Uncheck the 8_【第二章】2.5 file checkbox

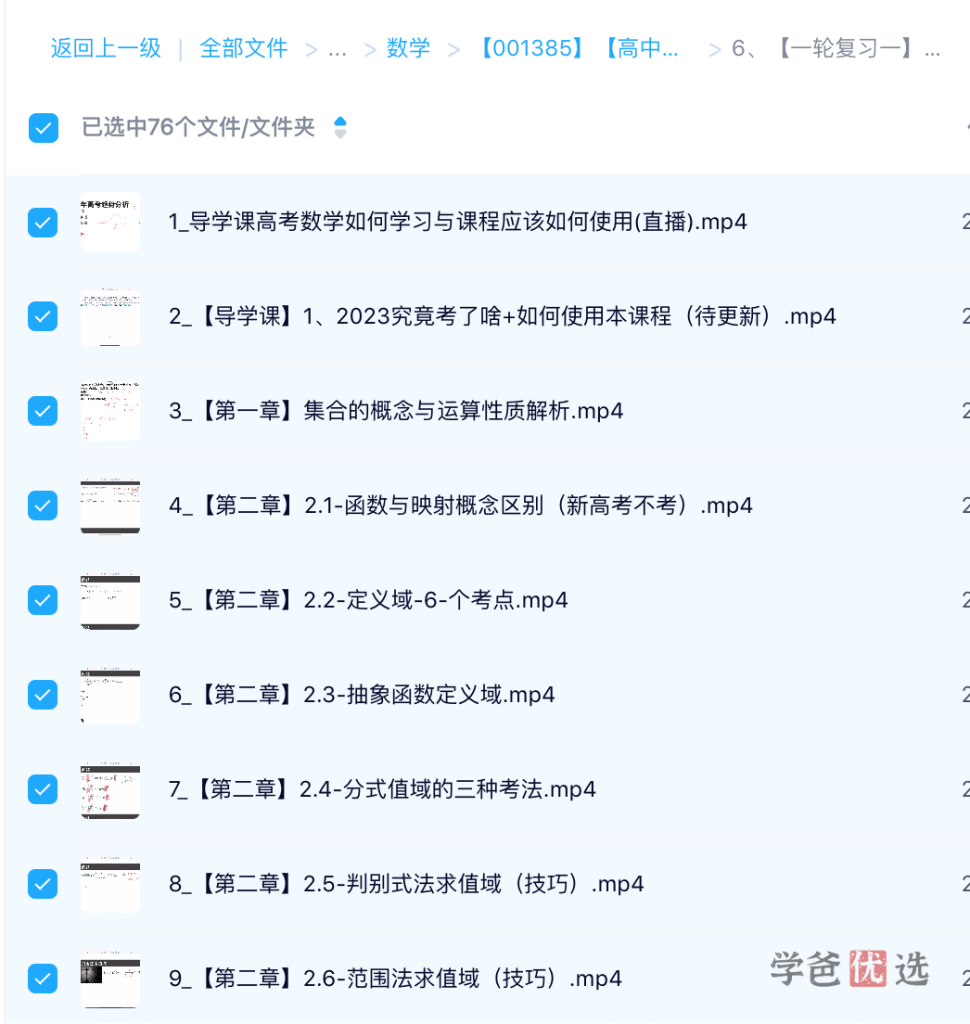click(43, 884)
